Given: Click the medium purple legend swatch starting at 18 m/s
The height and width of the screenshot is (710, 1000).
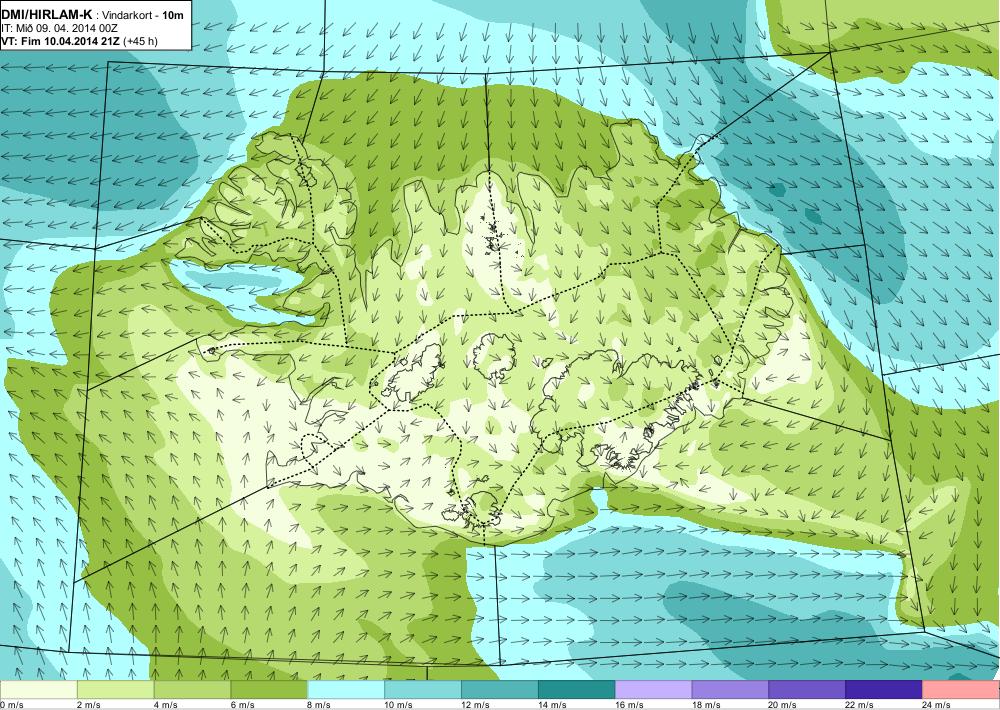Looking at the screenshot, I should 730,690.
